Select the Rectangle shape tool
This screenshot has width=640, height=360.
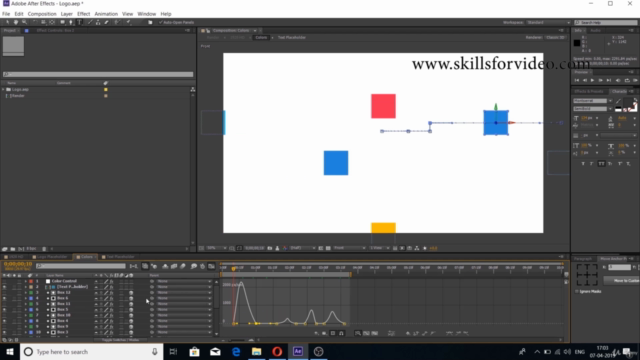62,22
